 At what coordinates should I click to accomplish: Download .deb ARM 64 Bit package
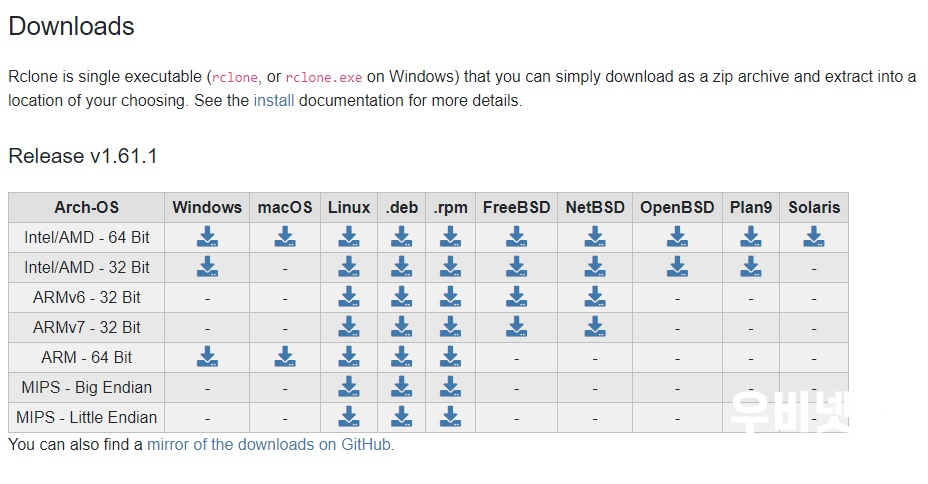pyautogui.click(x=401, y=357)
